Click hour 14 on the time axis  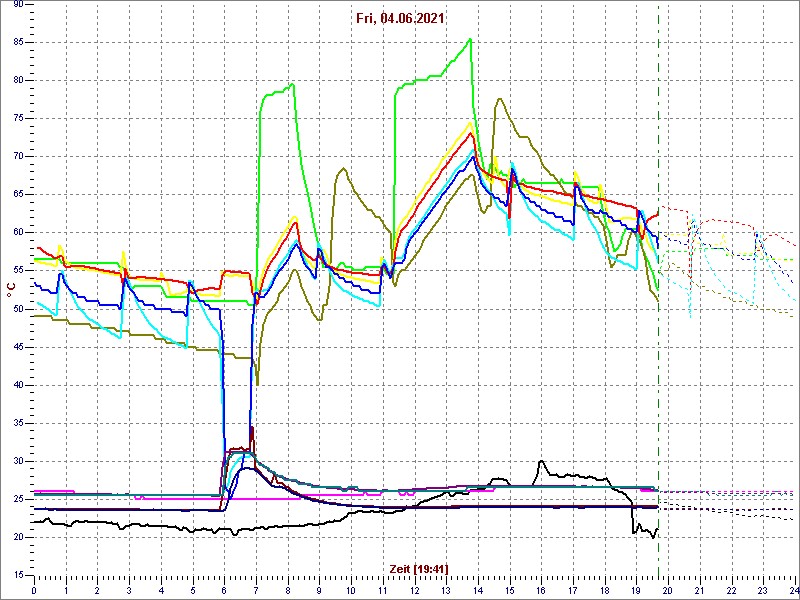click(478, 590)
